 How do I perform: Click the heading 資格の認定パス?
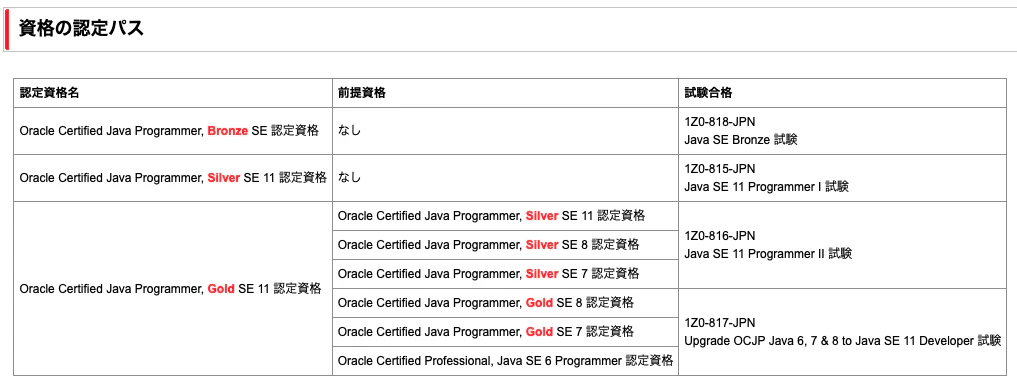(x=81, y=29)
